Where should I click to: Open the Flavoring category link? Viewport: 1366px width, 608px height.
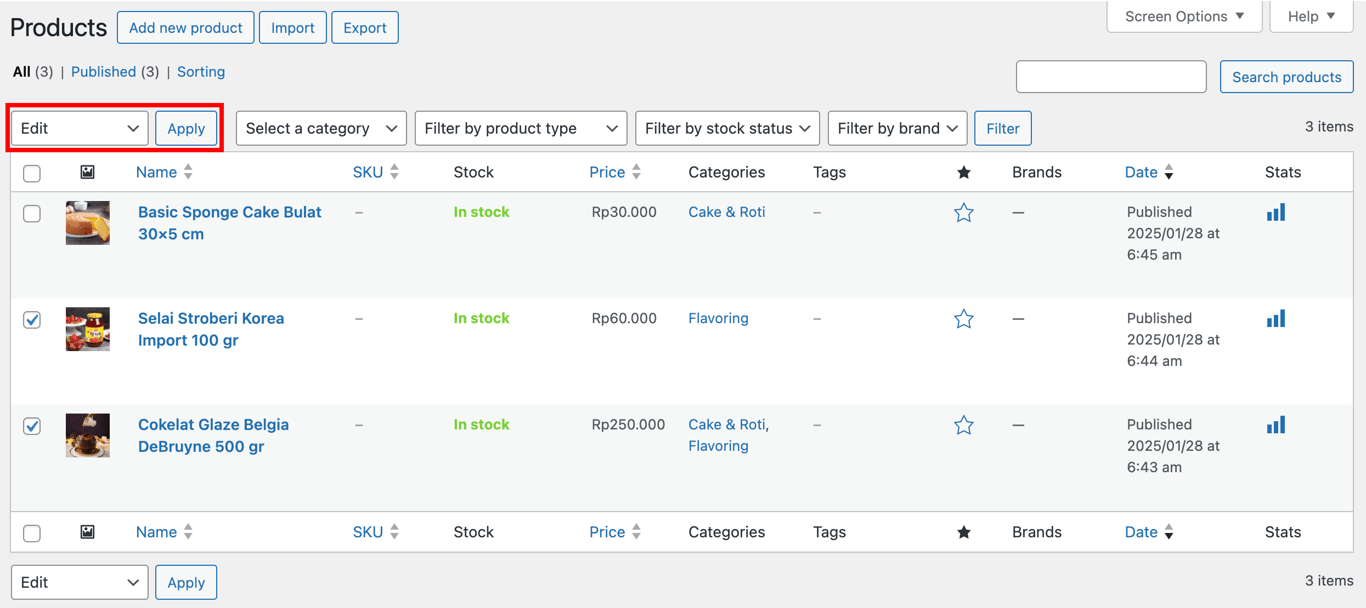click(x=718, y=318)
